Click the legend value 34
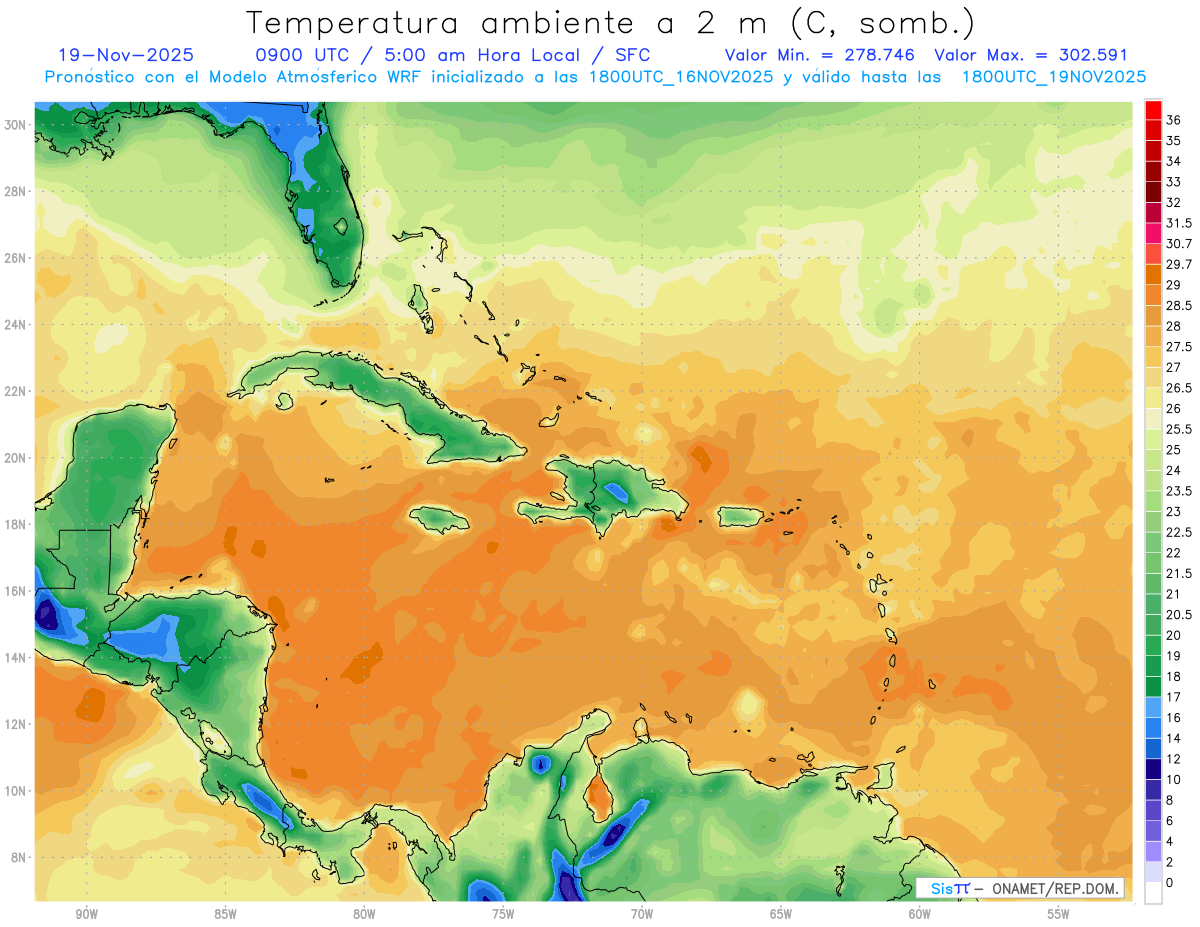 (x=1174, y=161)
